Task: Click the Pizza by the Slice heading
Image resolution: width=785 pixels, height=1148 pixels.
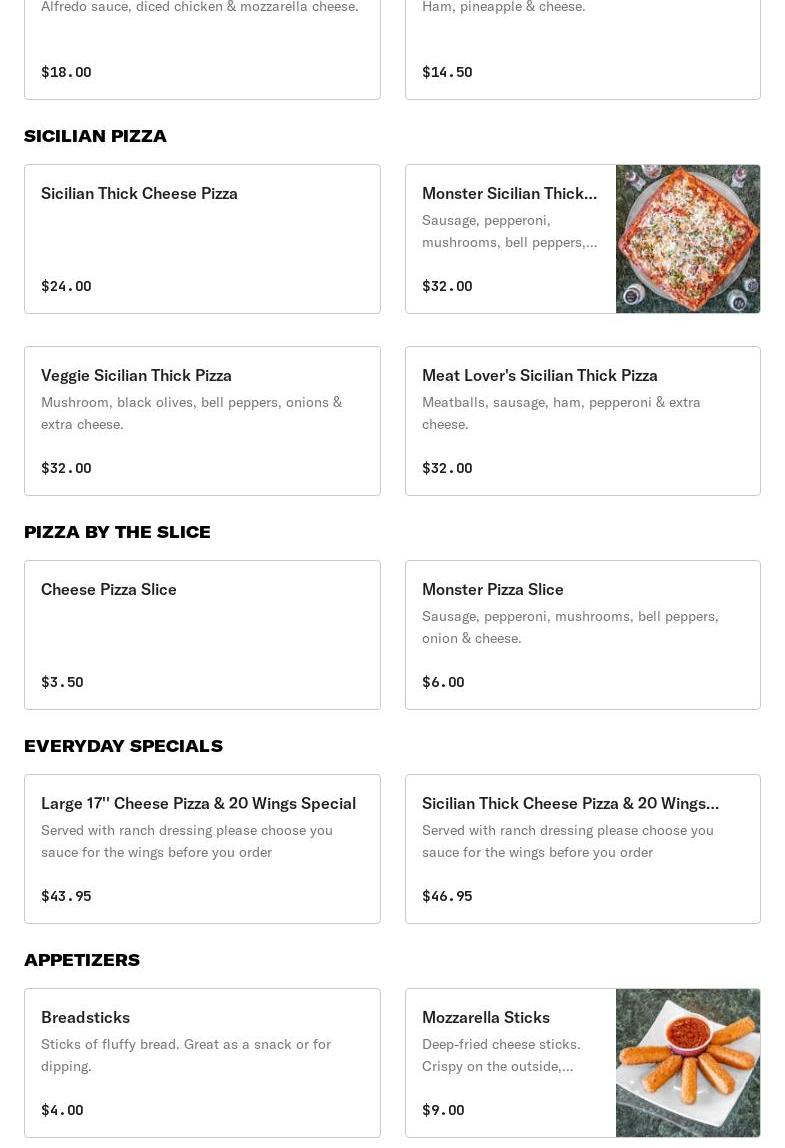Action: (x=117, y=532)
